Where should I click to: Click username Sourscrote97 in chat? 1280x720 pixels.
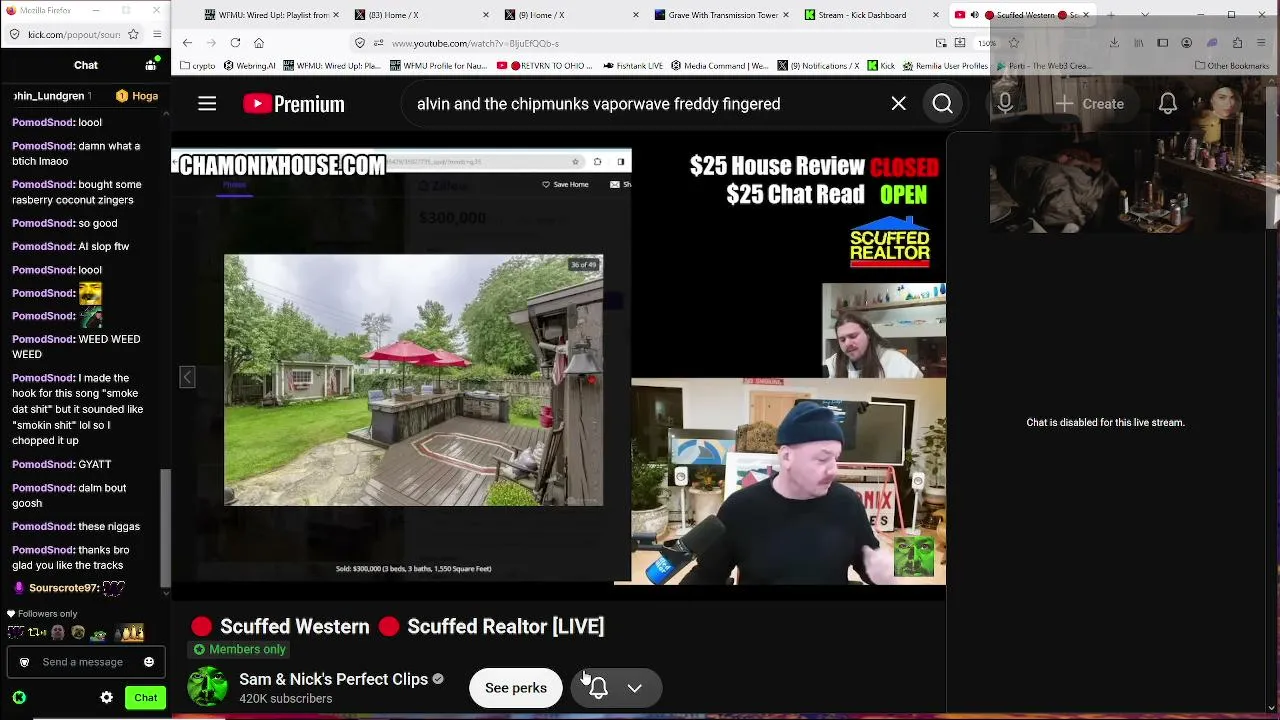(x=62, y=588)
